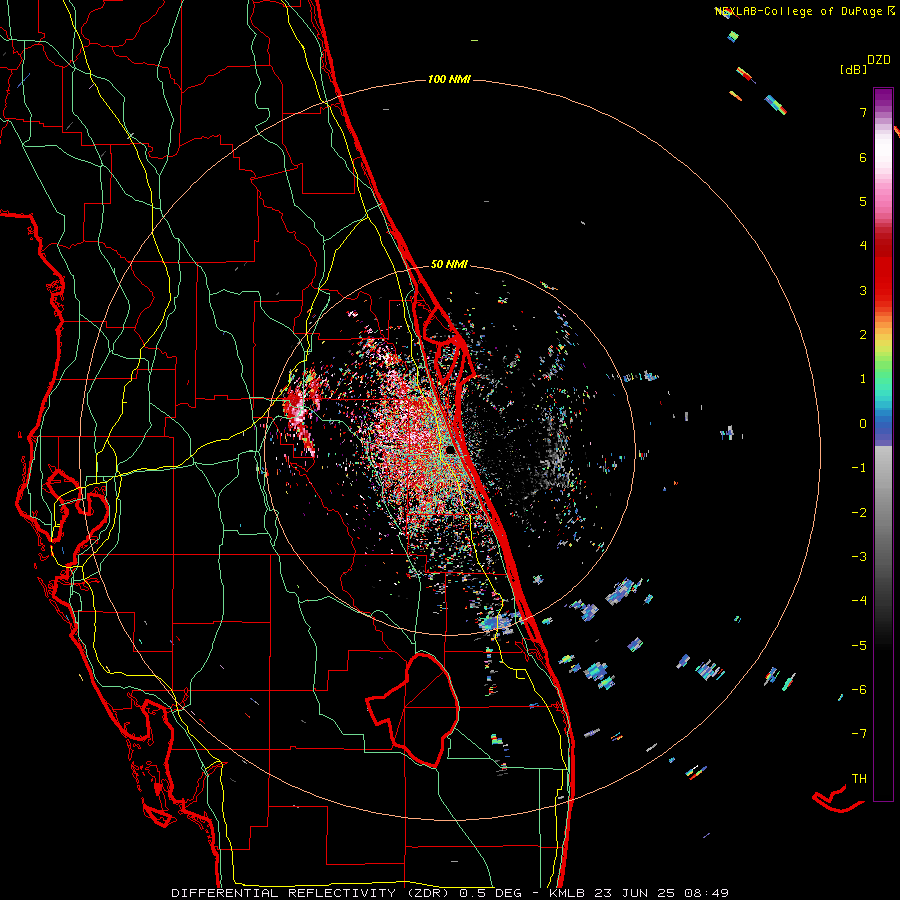
Task: Click the black radar site dot at center
Action: [451, 450]
